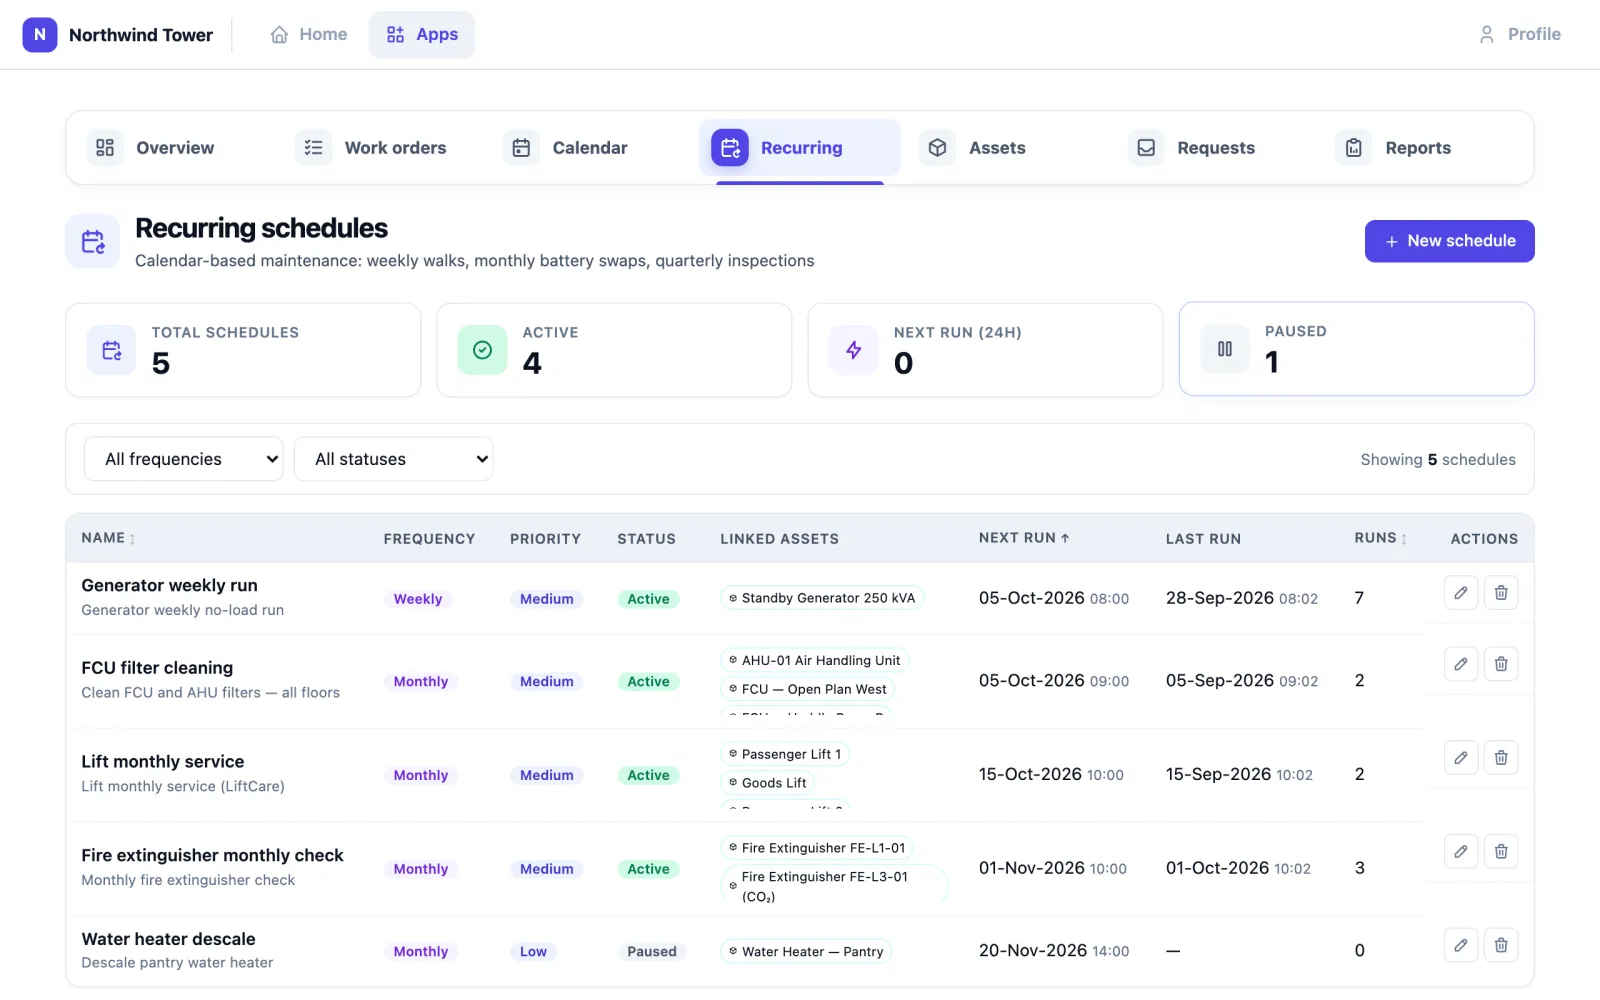Sort by the Next Run column

[x=1024, y=538]
